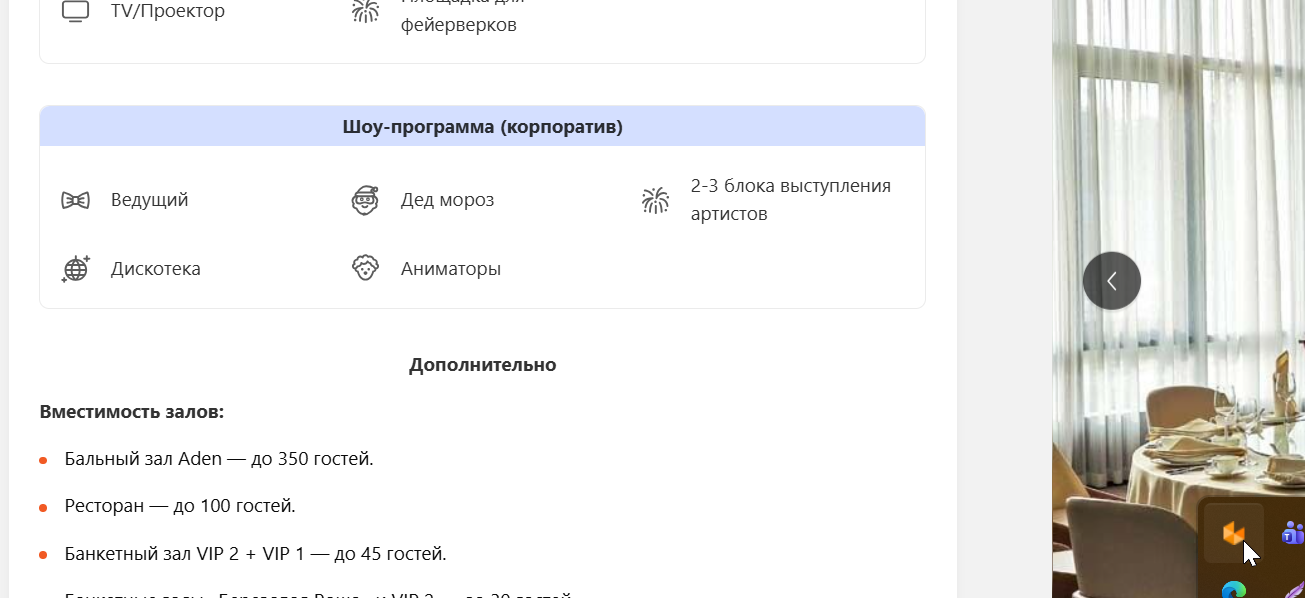1305x598 pixels.
Task: Click the Шоу-программа (корпоратив) header
Action: (482, 127)
